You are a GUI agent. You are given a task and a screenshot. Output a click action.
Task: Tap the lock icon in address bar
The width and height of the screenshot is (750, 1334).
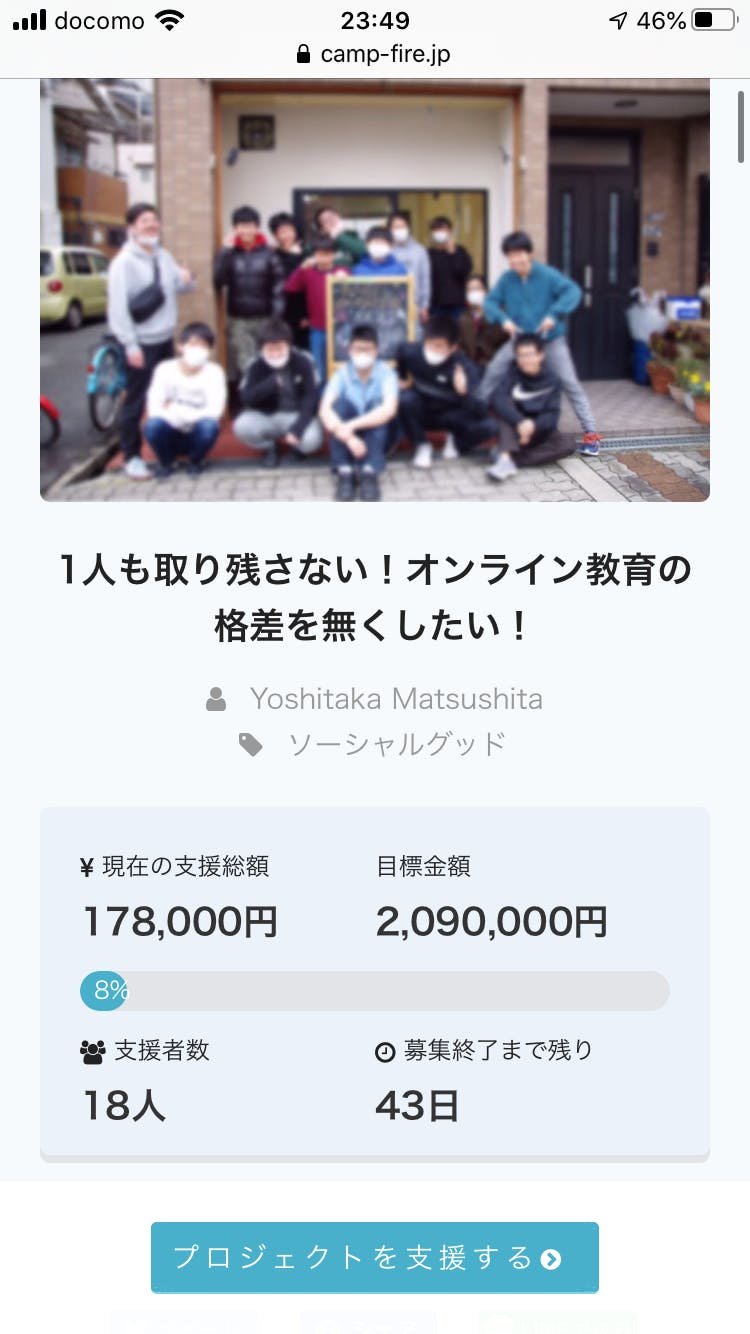[x=304, y=54]
